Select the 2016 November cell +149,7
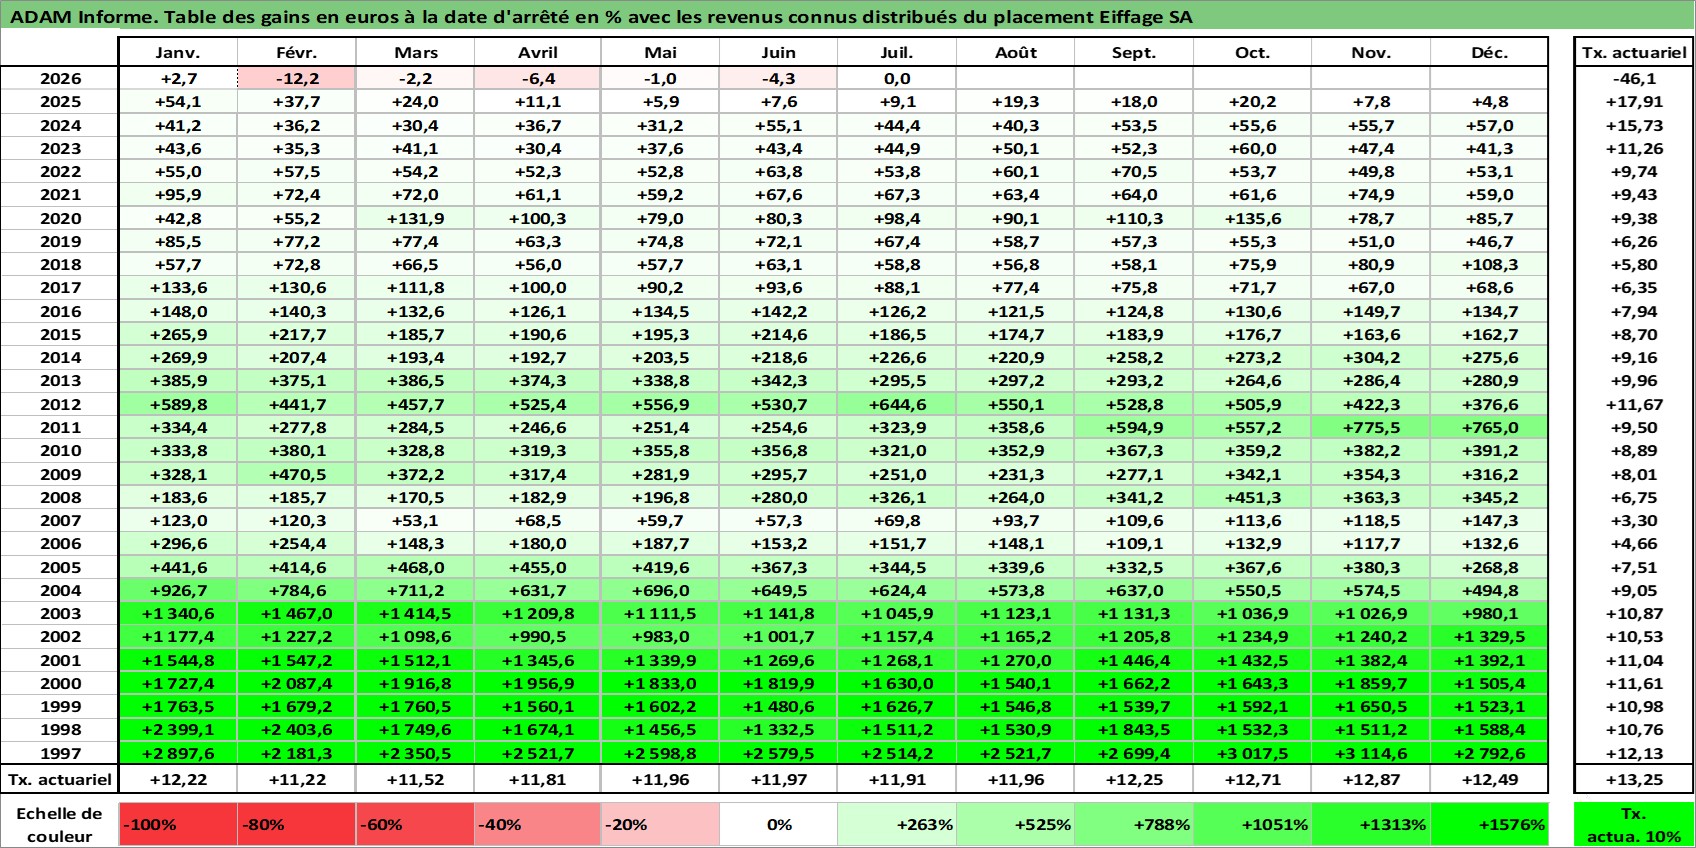 1371,311
